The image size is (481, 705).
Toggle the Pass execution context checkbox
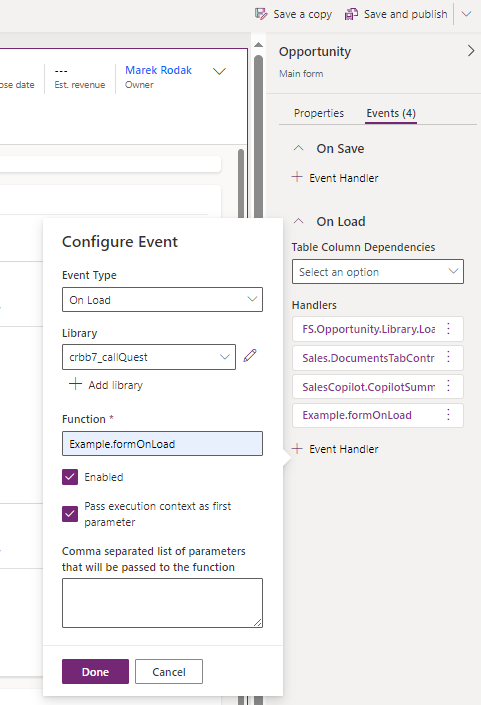click(x=70, y=514)
